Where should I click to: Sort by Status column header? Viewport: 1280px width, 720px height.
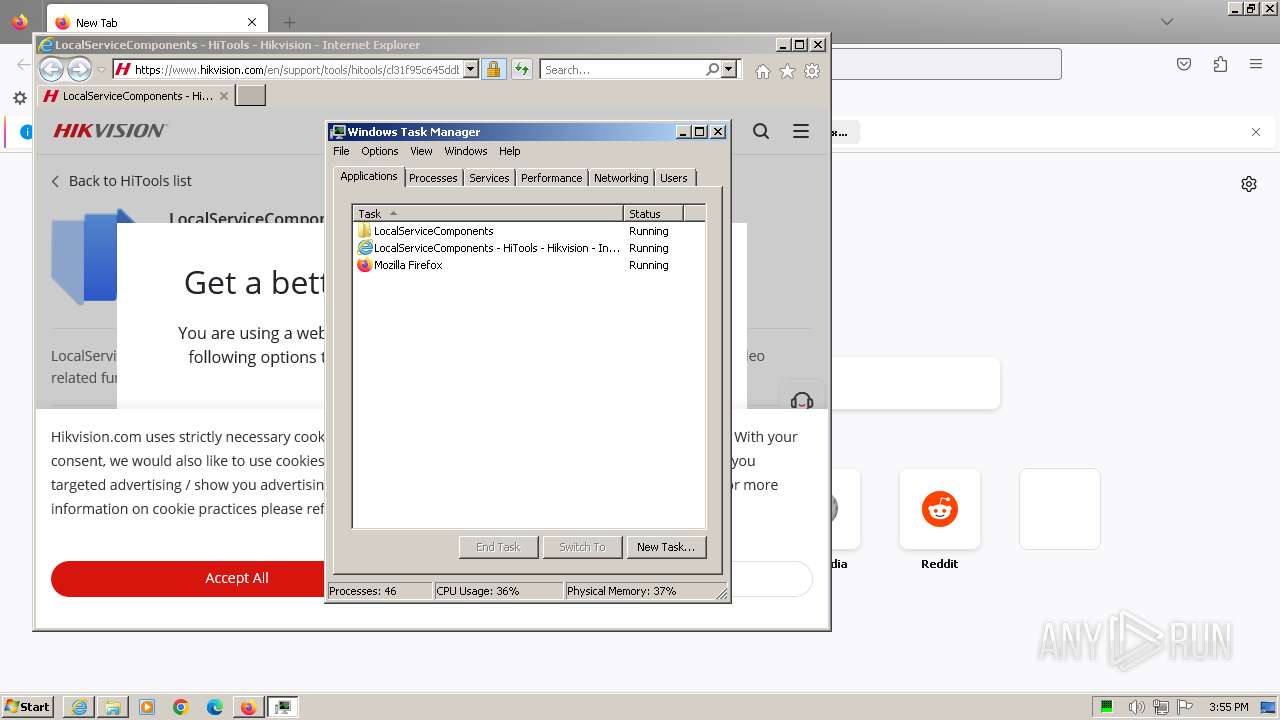click(x=653, y=213)
